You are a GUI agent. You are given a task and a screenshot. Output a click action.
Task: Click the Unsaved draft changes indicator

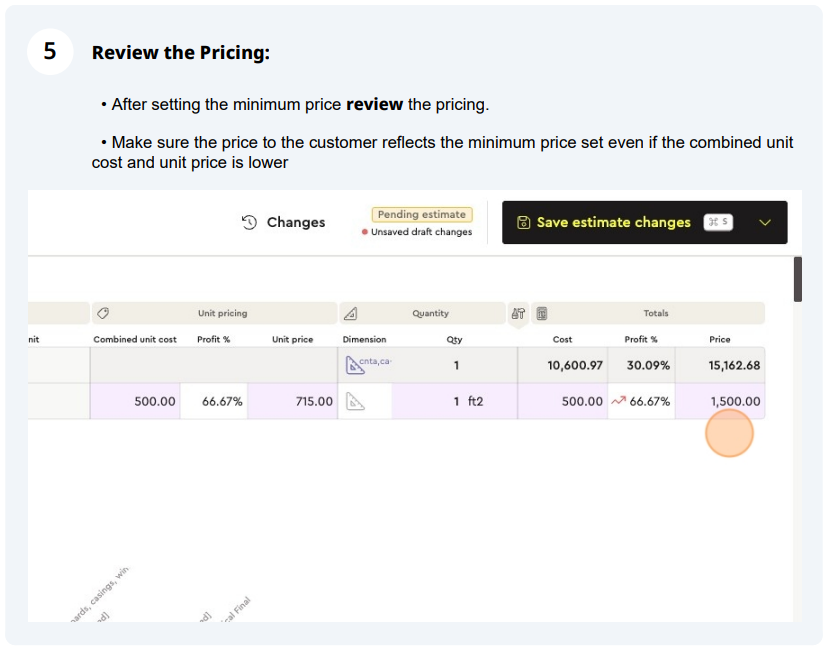click(x=417, y=232)
